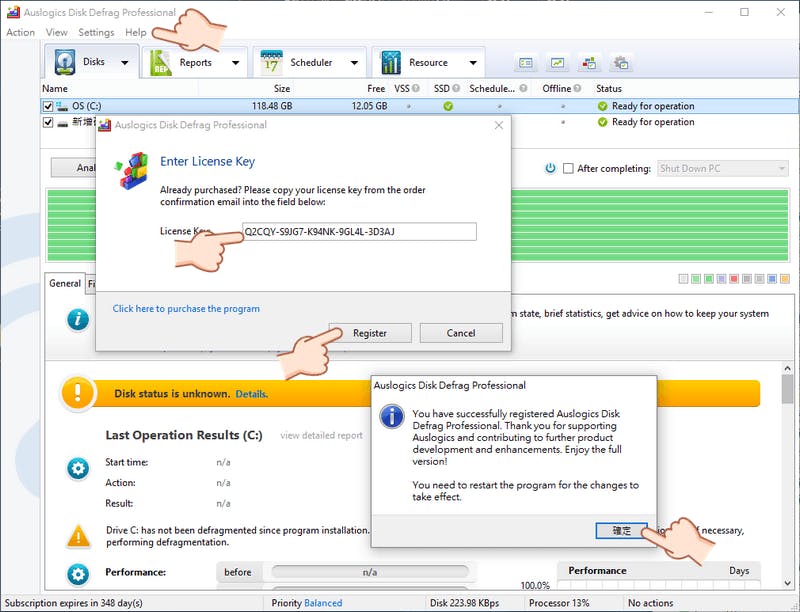Click the power icon beside After completing

click(550, 169)
